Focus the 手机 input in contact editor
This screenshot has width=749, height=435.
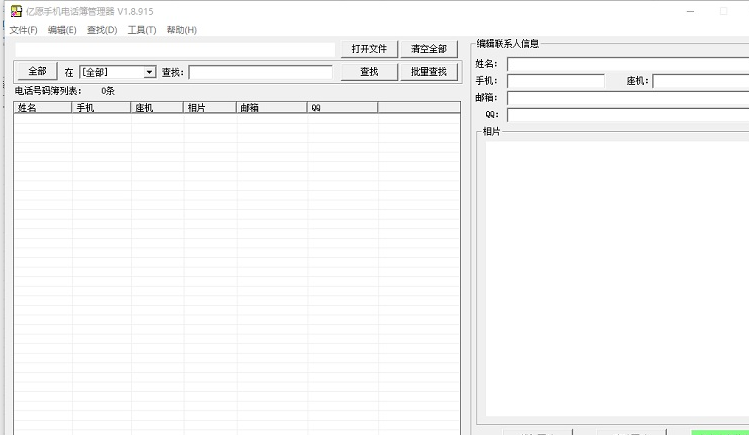556,81
